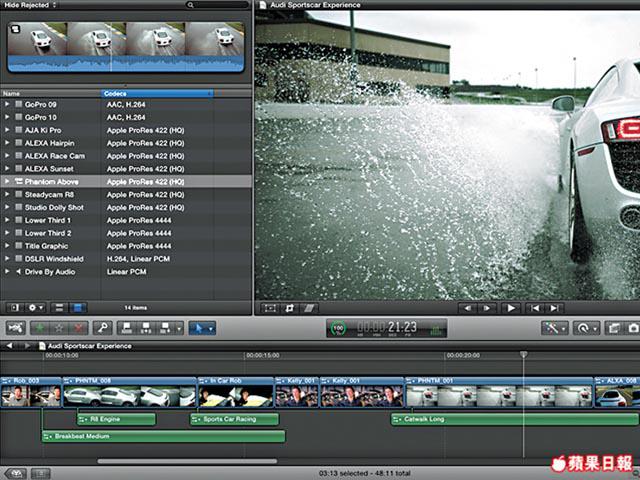
Task: Go back in timeline history arrow
Action: (x=10, y=346)
